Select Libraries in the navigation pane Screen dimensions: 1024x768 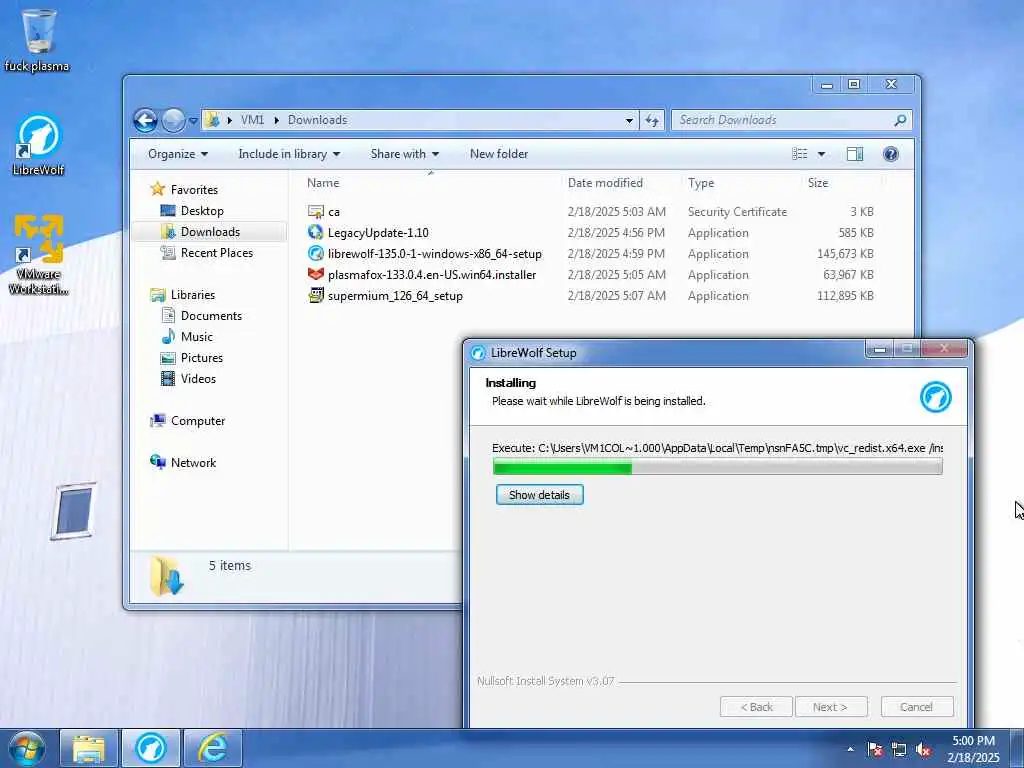(x=193, y=295)
